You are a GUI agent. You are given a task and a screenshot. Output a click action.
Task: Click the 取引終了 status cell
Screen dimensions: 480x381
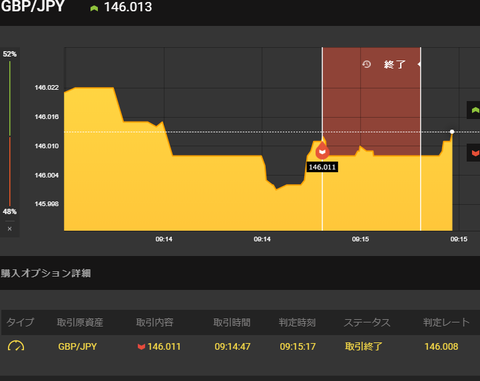(x=364, y=347)
